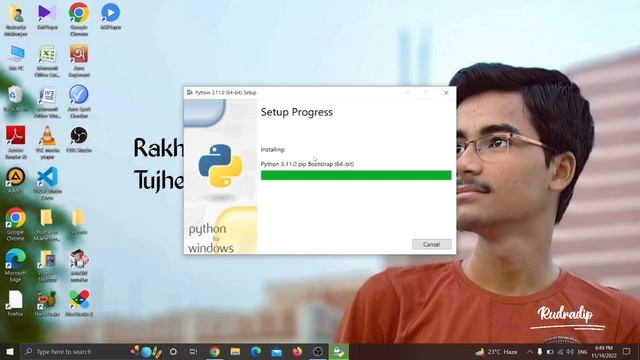Click the search highlights icon in search box
Screen dimensions: 640x360
147,351
